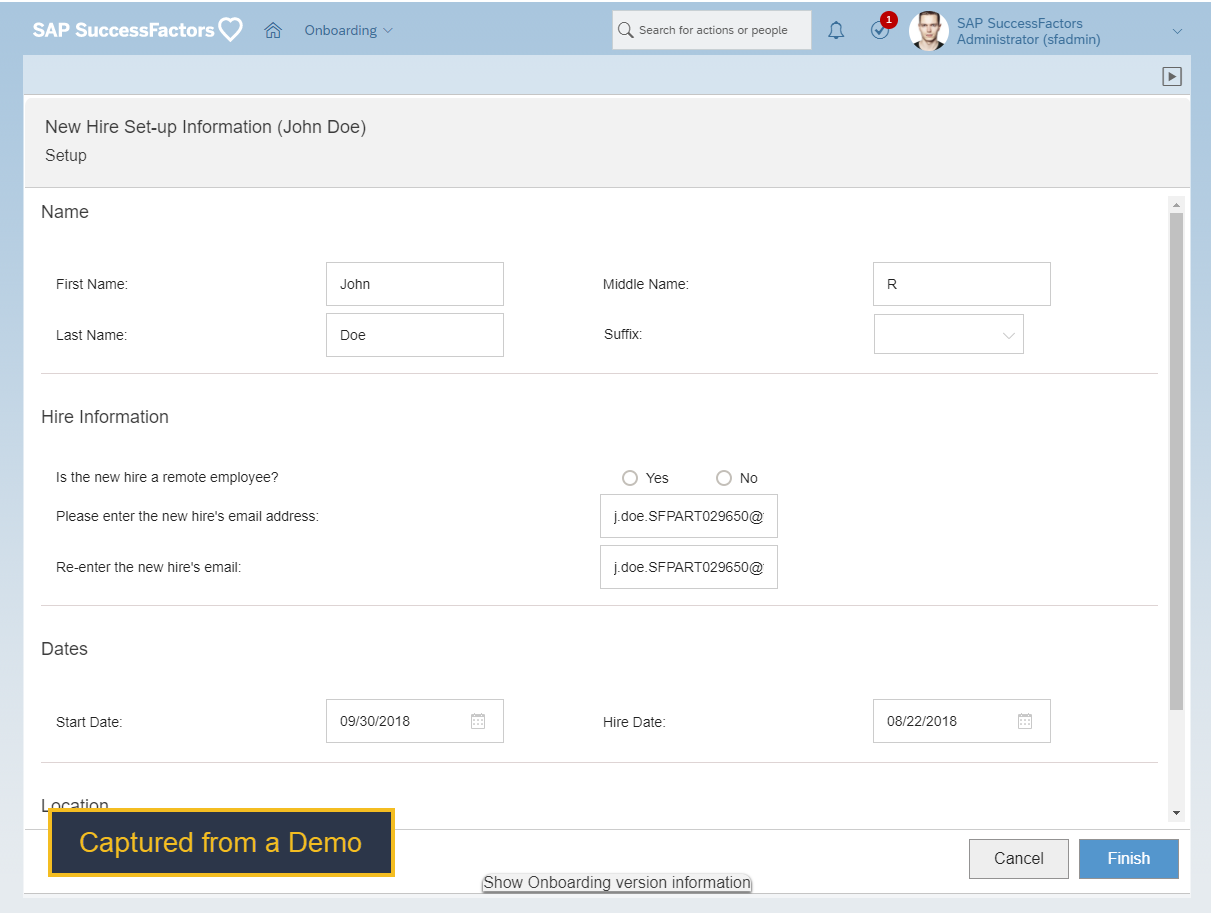
Task: Click the First Name field
Action: (x=415, y=284)
